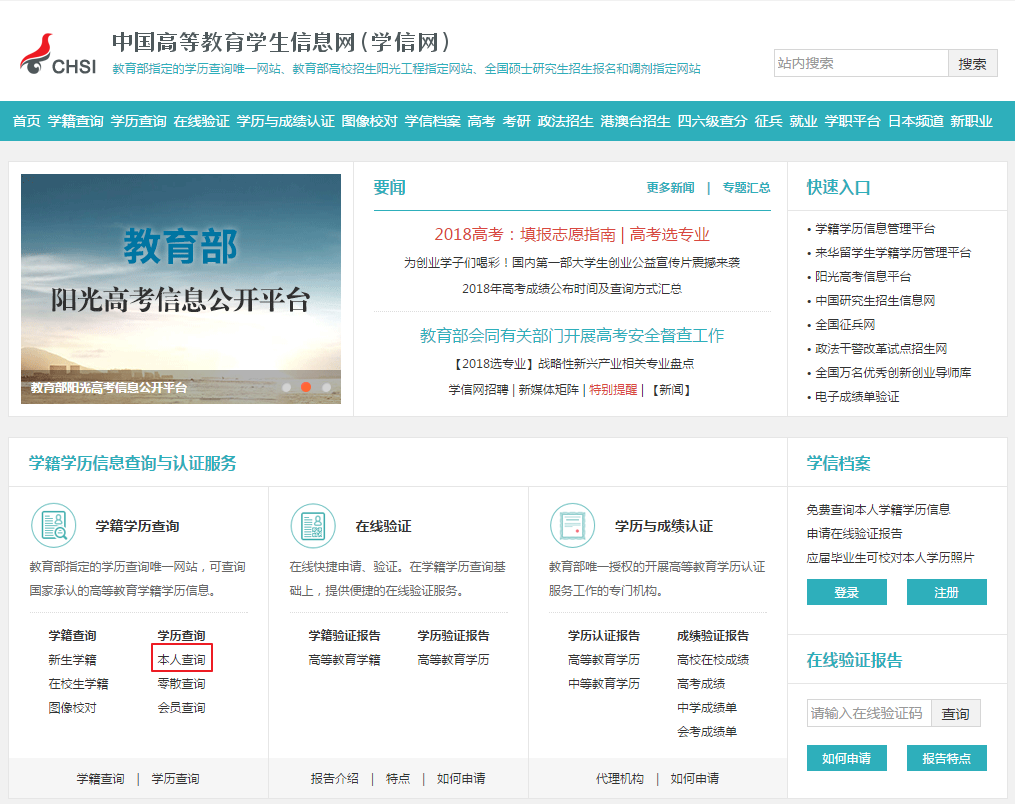The height and width of the screenshot is (804, 1015).
Task: Click the 站内搜索 search input field
Action: (860, 63)
